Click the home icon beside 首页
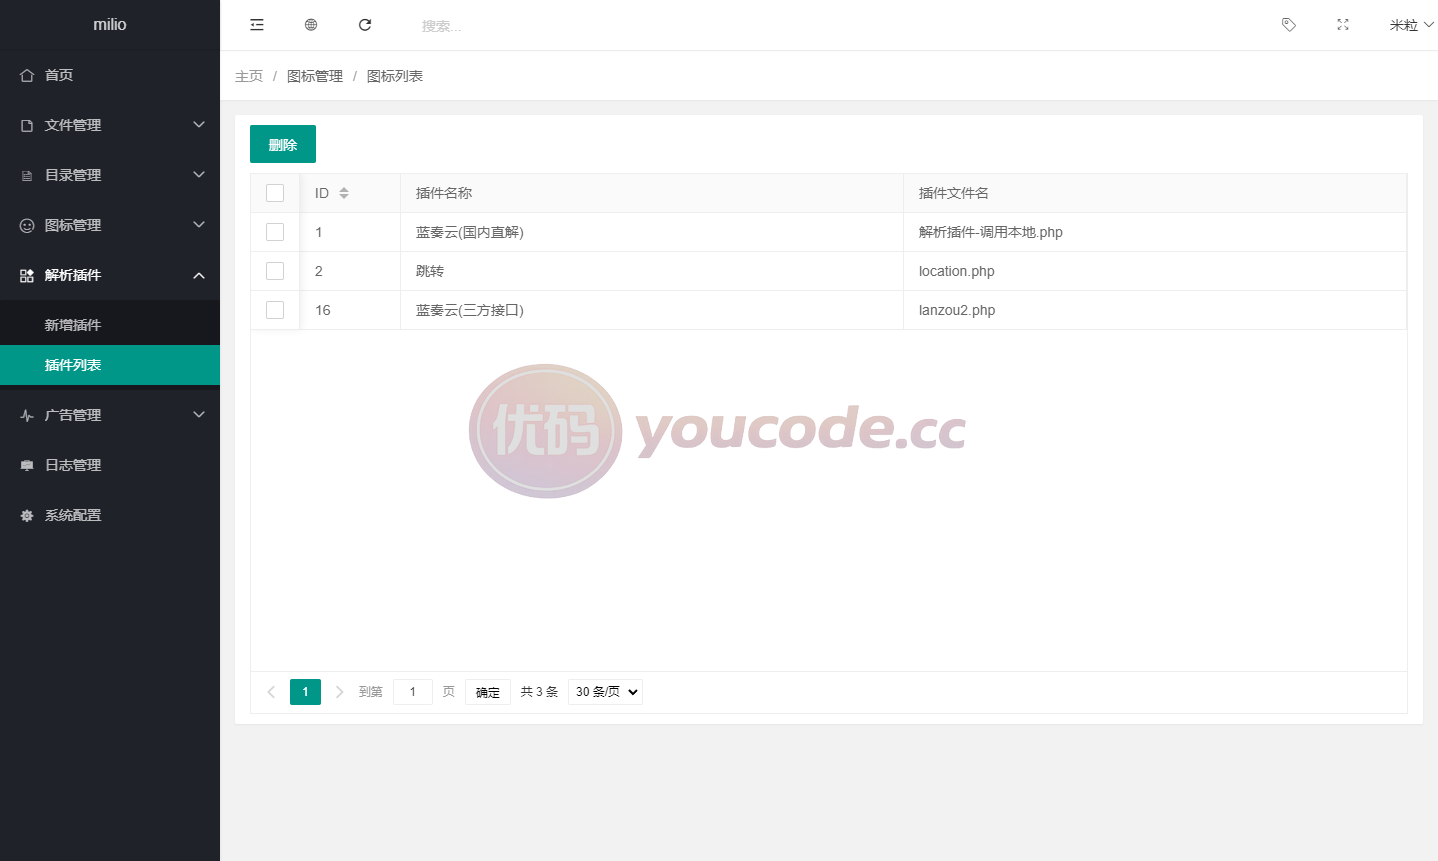The width and height of the screenshot is (1438, 861). (27, 75)
